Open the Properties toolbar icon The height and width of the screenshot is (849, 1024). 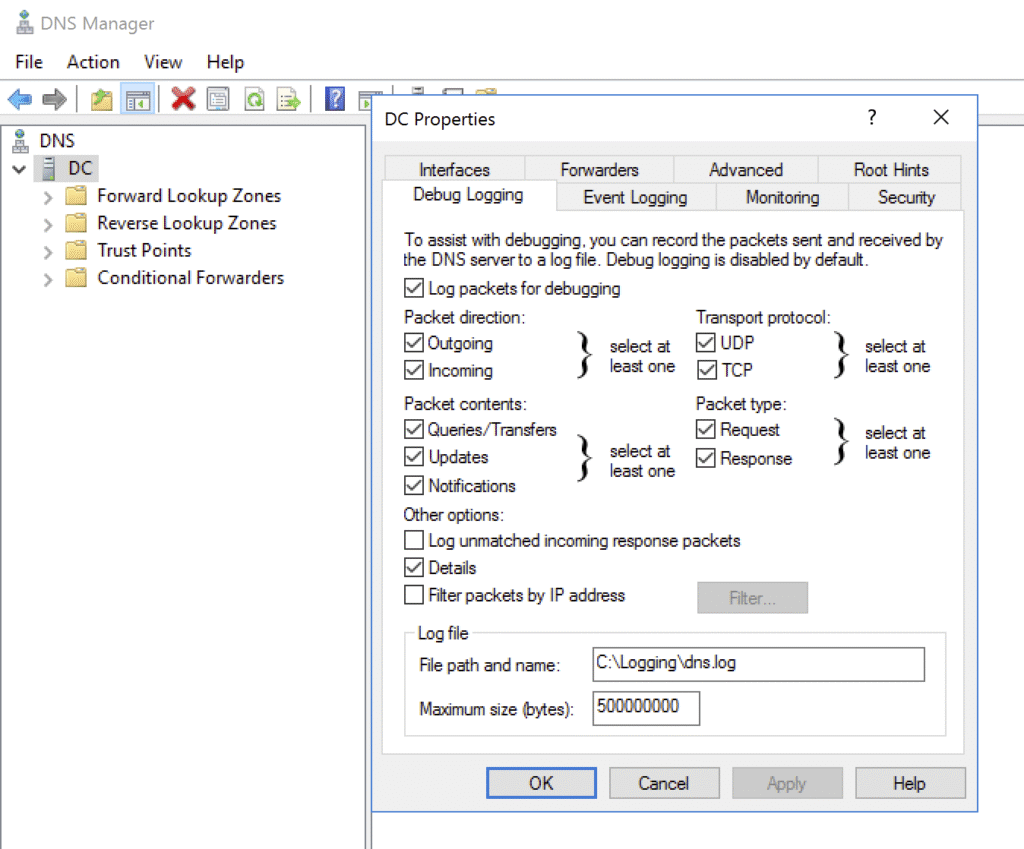pos(218,99)
